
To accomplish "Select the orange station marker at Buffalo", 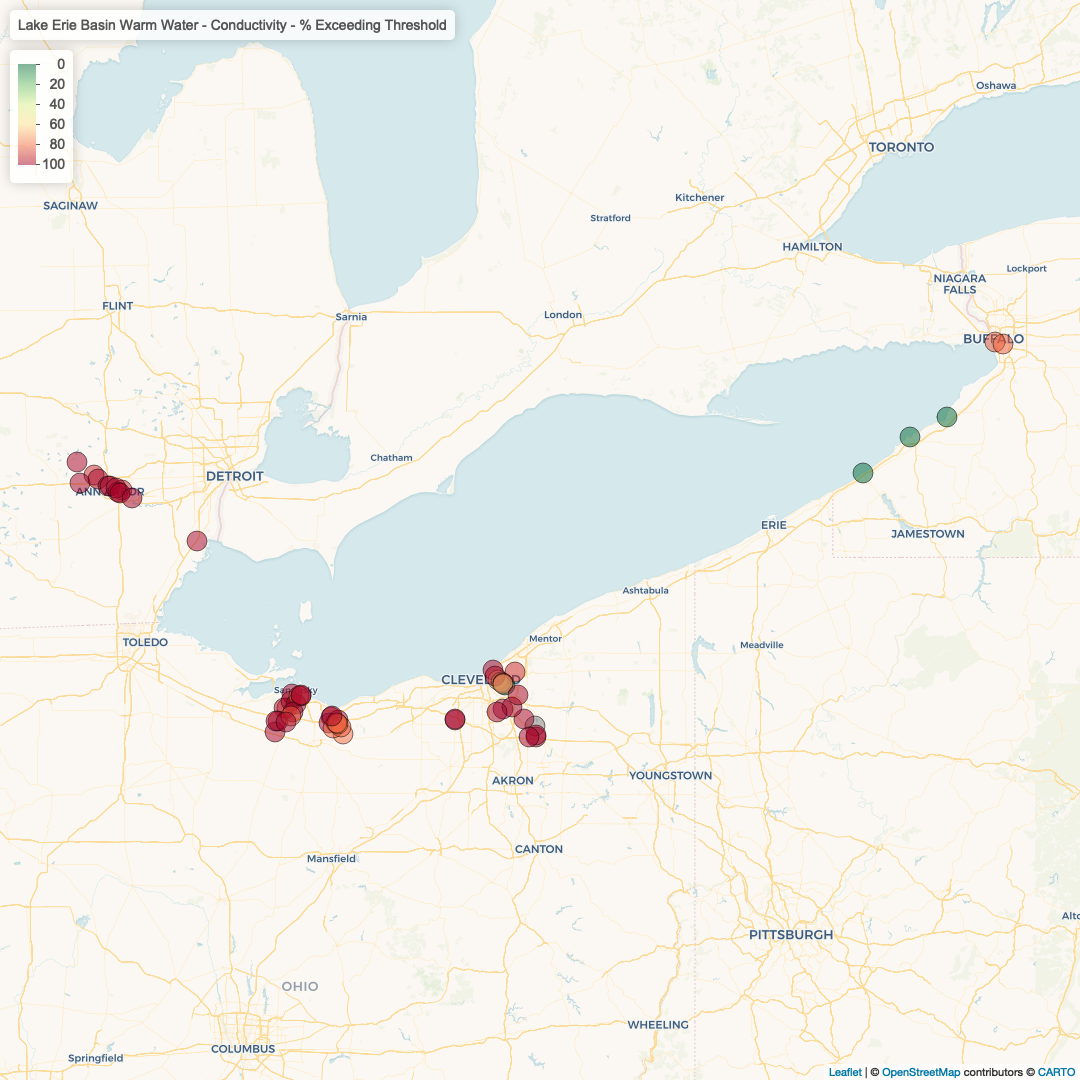I will click(998, 342).
